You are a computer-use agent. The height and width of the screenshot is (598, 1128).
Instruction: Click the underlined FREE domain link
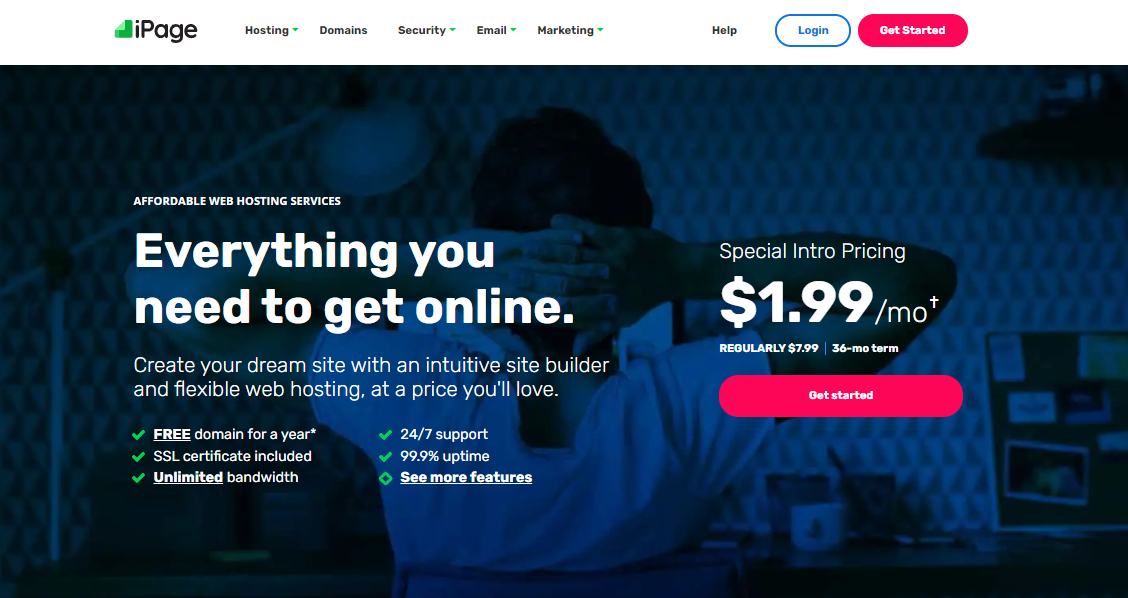tap(172, 434)
